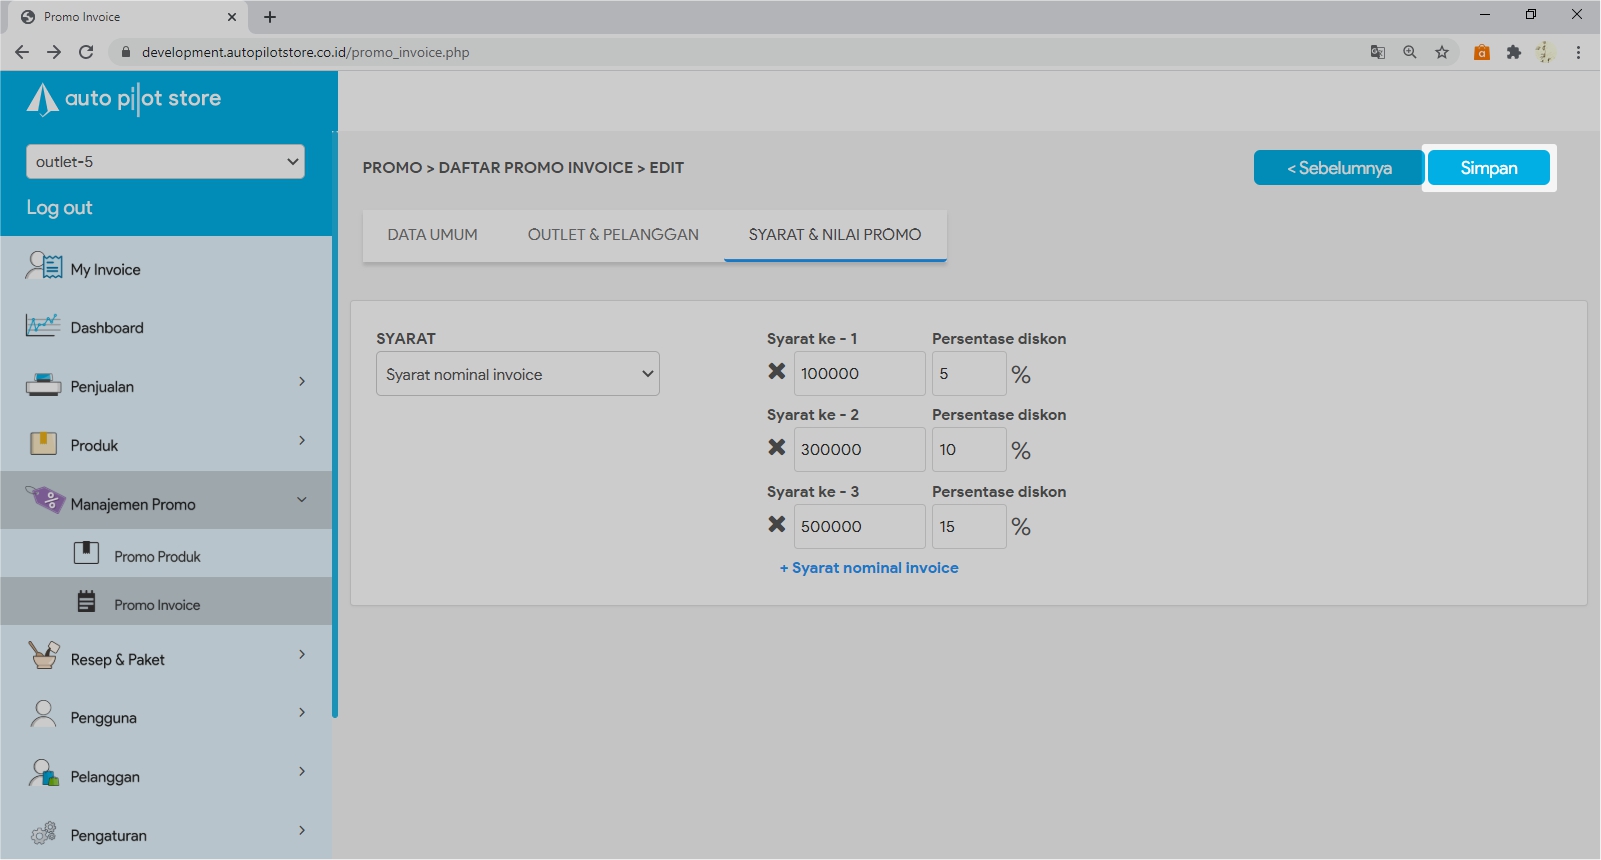Click the + Syarat nominal invoice link
The width and height of the screenshot is (1601, 860).
869,568
